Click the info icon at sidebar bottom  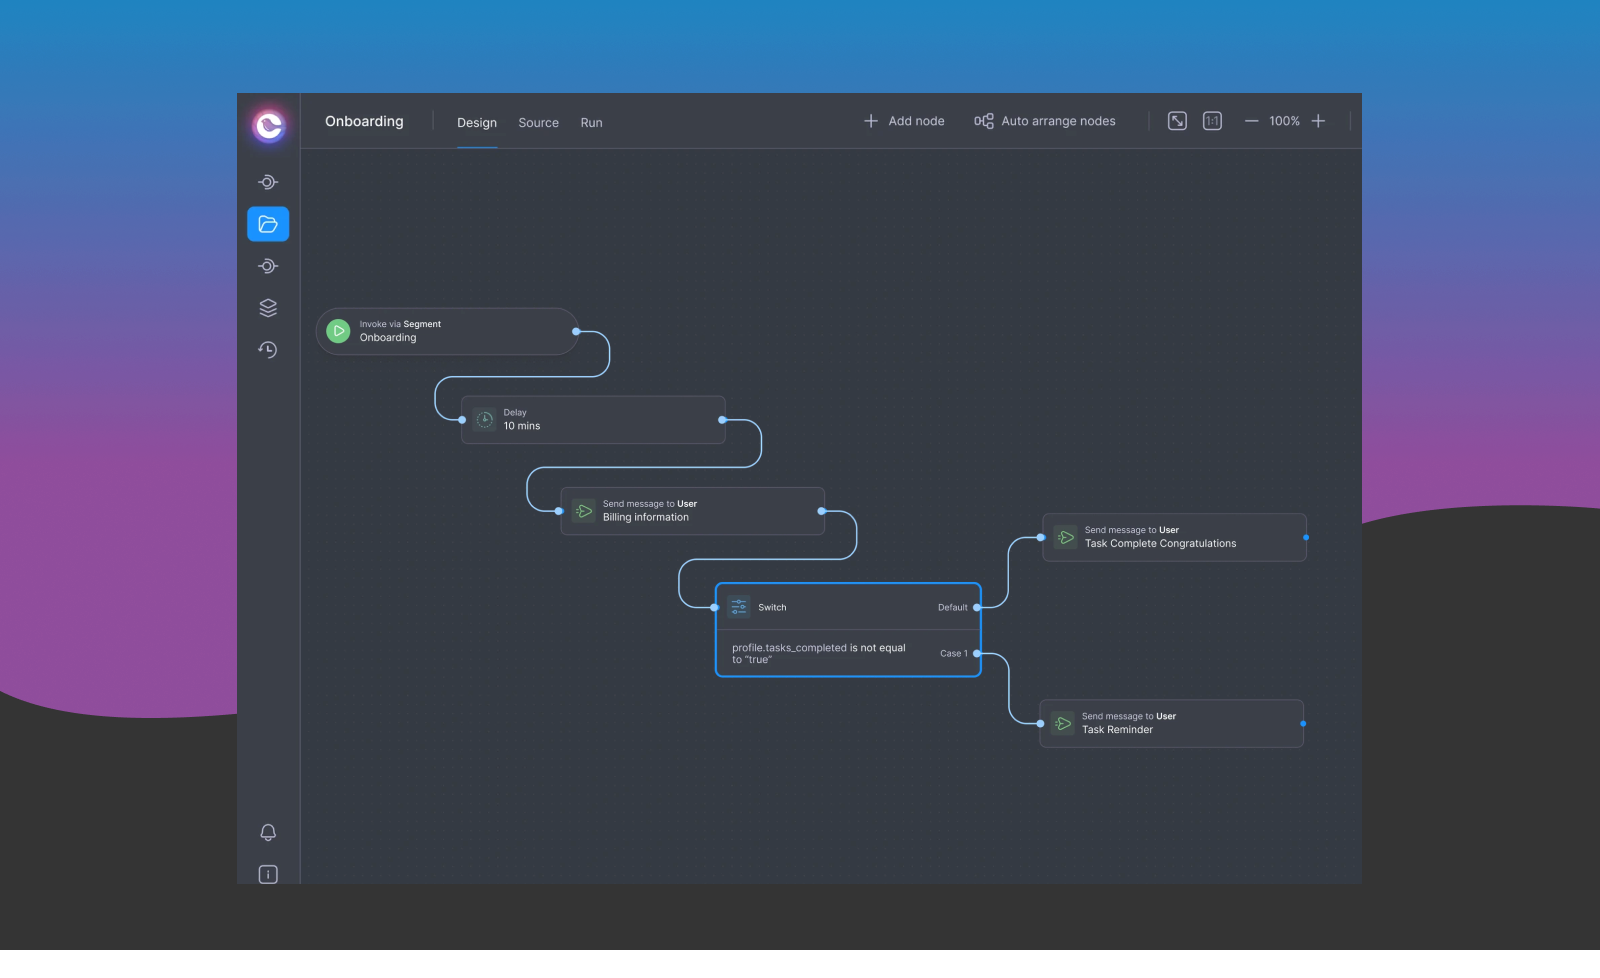coord(267,874)
